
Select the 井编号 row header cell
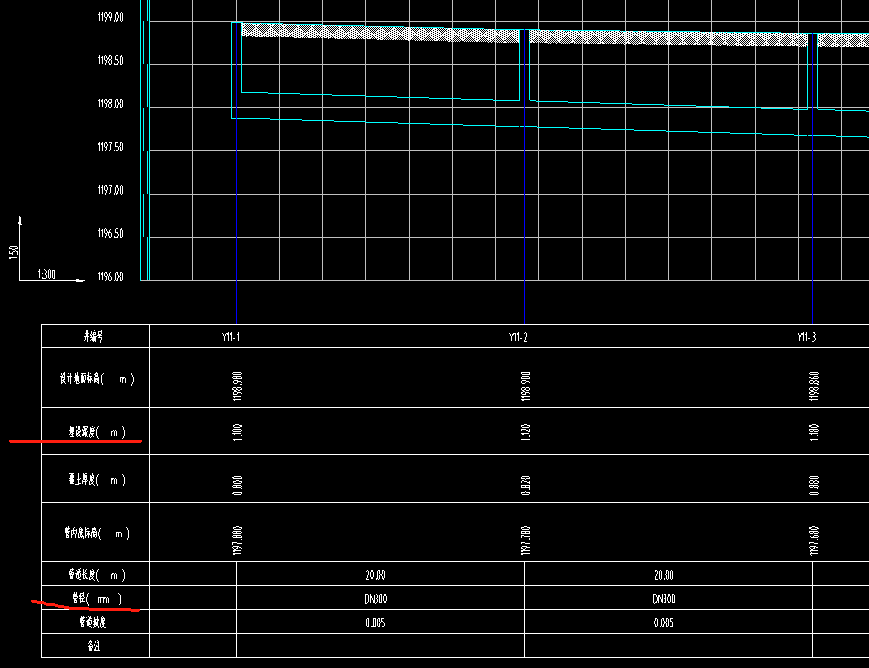tap(93, 336)
